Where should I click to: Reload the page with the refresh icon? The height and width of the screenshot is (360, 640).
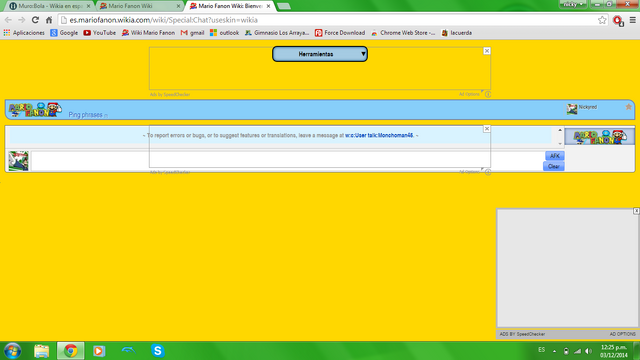coord(36,20)
